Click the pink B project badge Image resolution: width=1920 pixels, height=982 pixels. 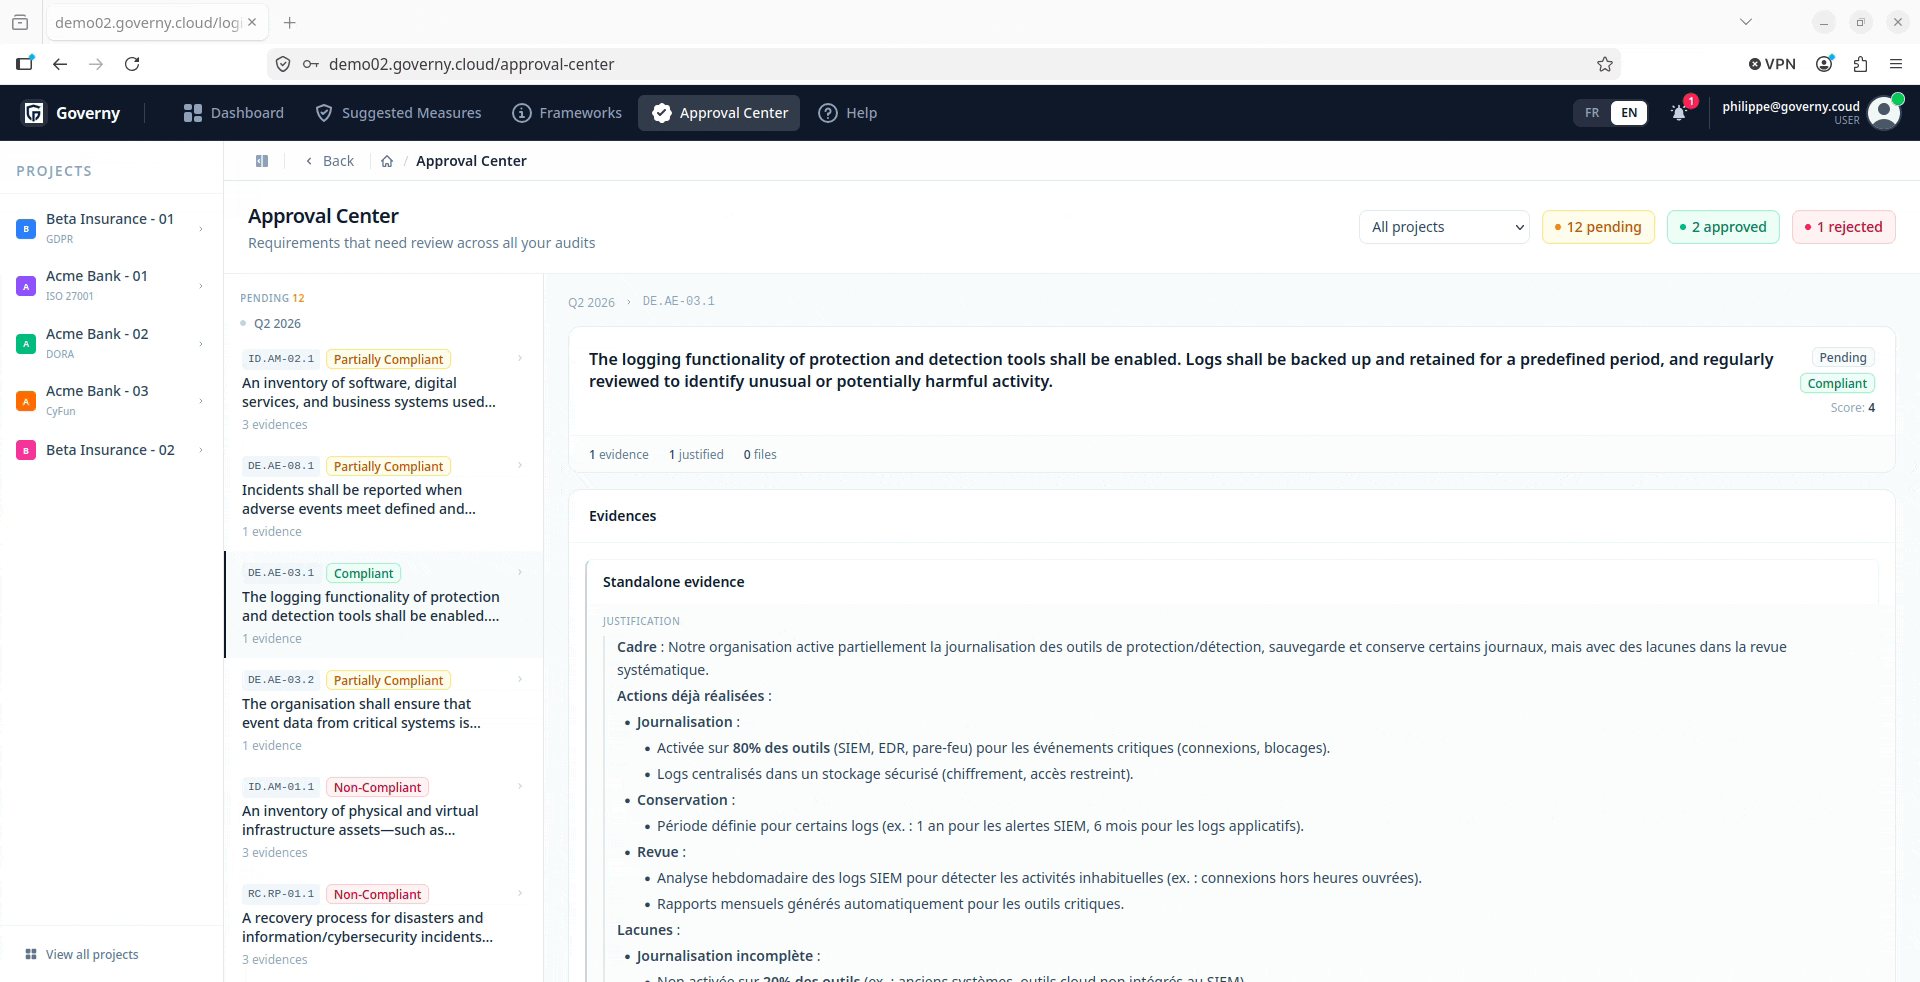point(27,451)
